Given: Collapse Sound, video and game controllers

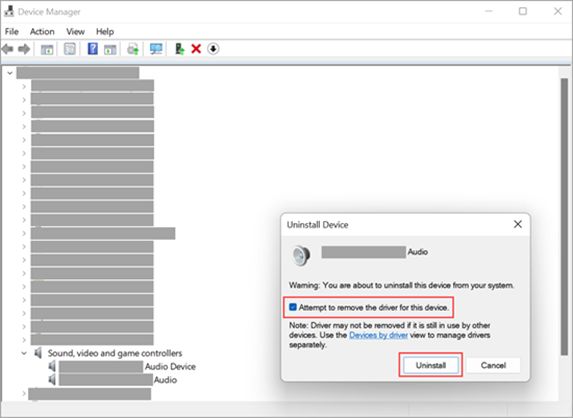Looking at the screenshot, I should pyautogui.click(x=24, y=353).
